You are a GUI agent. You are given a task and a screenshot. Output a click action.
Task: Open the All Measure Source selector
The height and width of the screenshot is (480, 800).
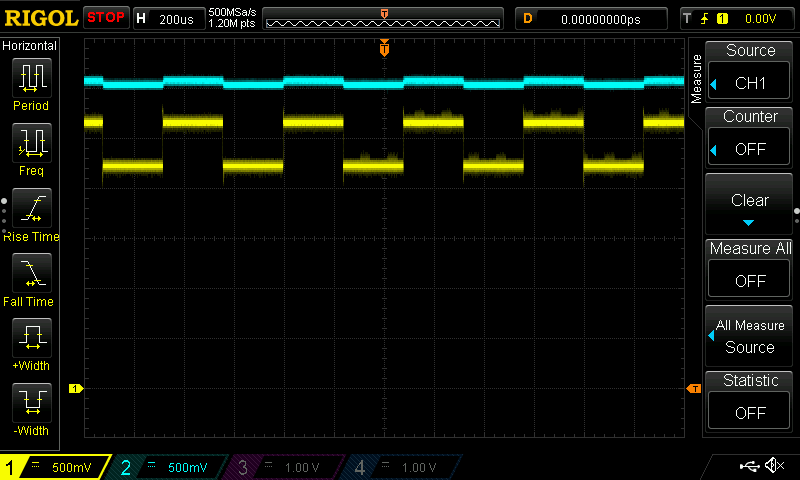point(750,336)
